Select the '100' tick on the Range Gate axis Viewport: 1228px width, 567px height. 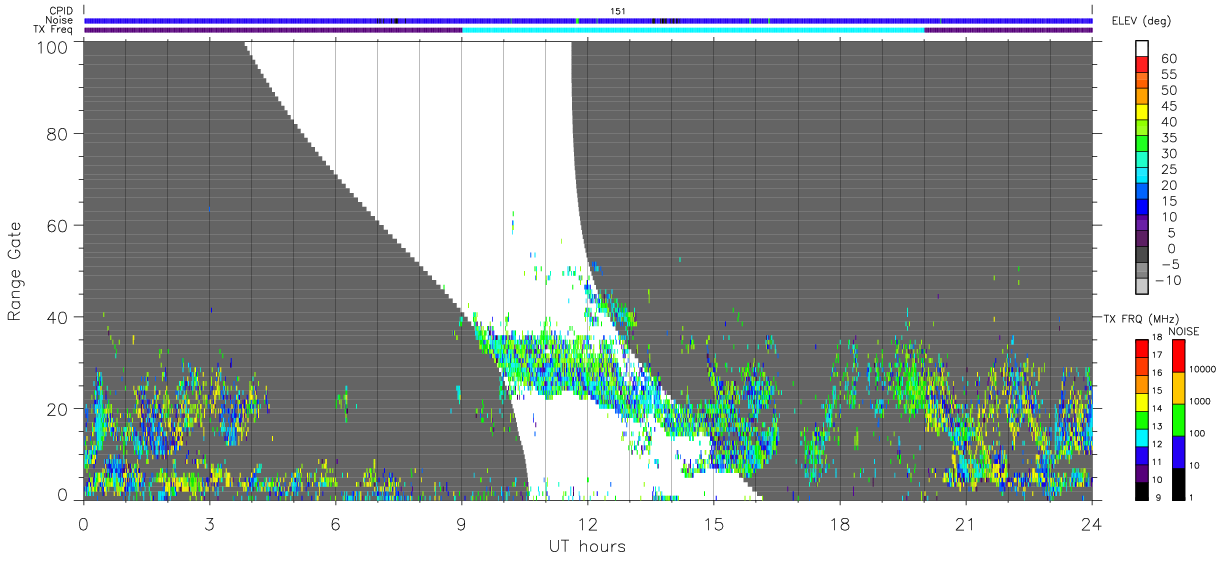[x=51, y=47]
